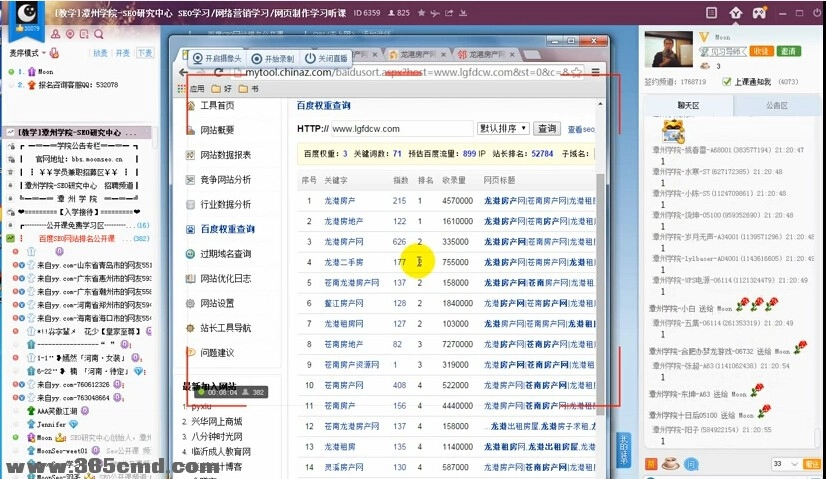Screen dimensions: 826x479
Task: Switch to the 公告区 tab
Action: click(x=776, y=105)
